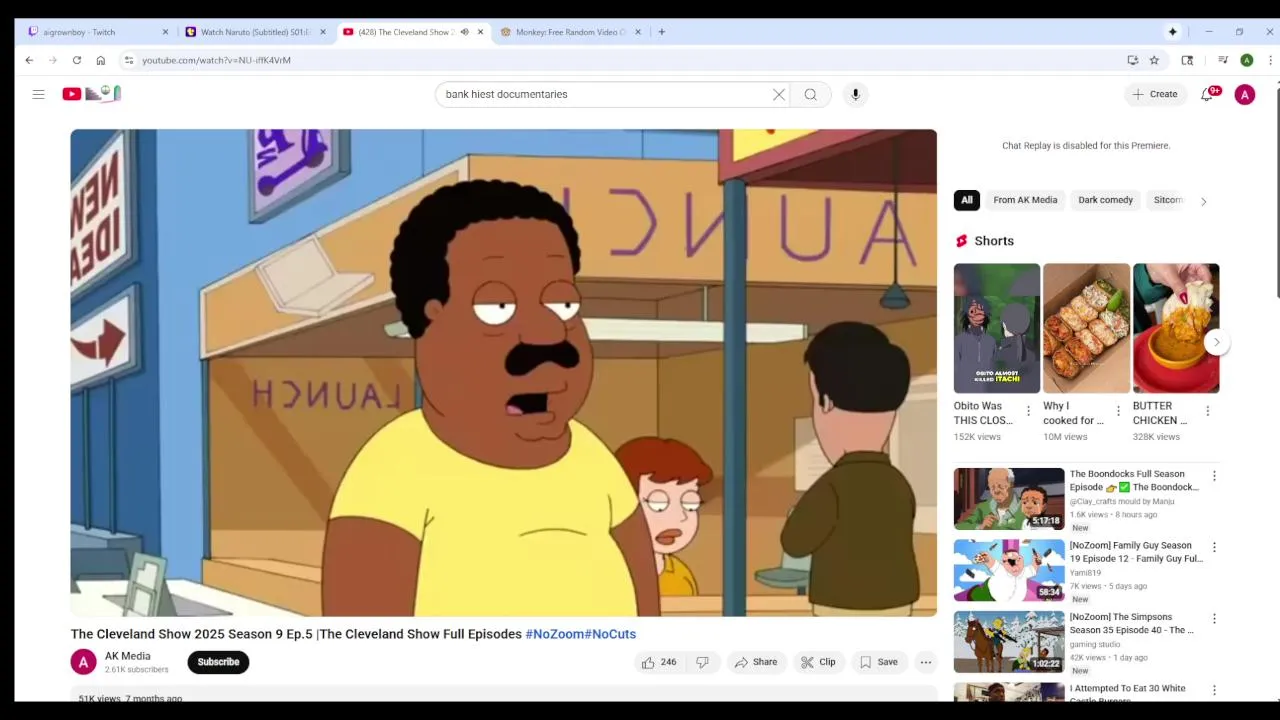Subscribe to AK Media
The height and width of the screenshot is (720, 1280).
click(218, 662)
